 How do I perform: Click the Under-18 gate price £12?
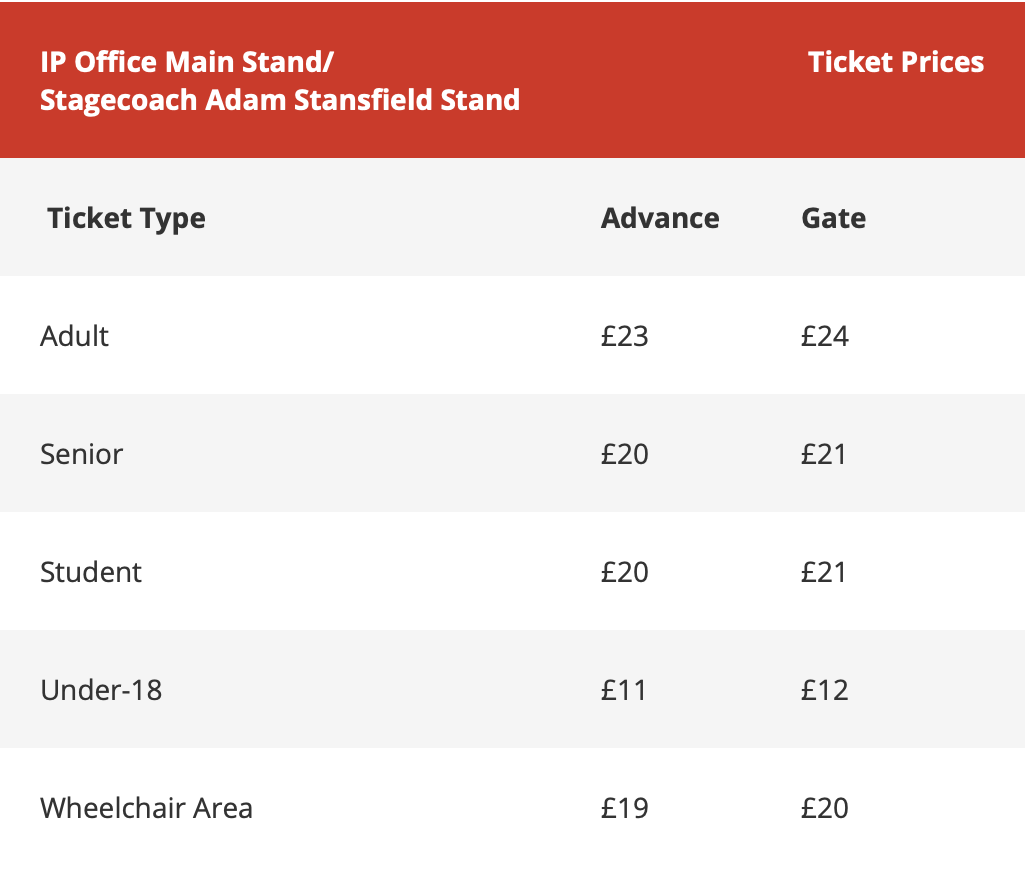825,690
